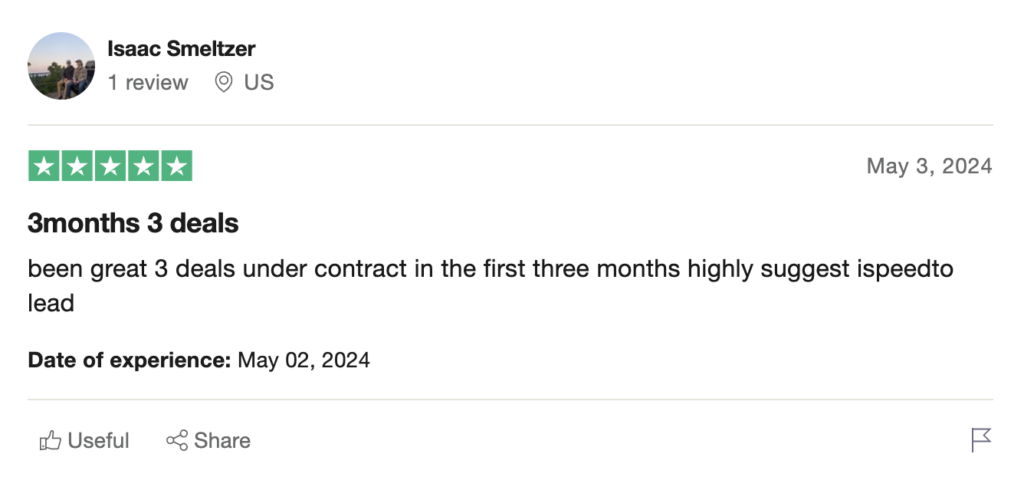Image resolution: width=1024 pixels, height=477 pixels.
Task: Click the second green rating star
Action: click(77, 166)
